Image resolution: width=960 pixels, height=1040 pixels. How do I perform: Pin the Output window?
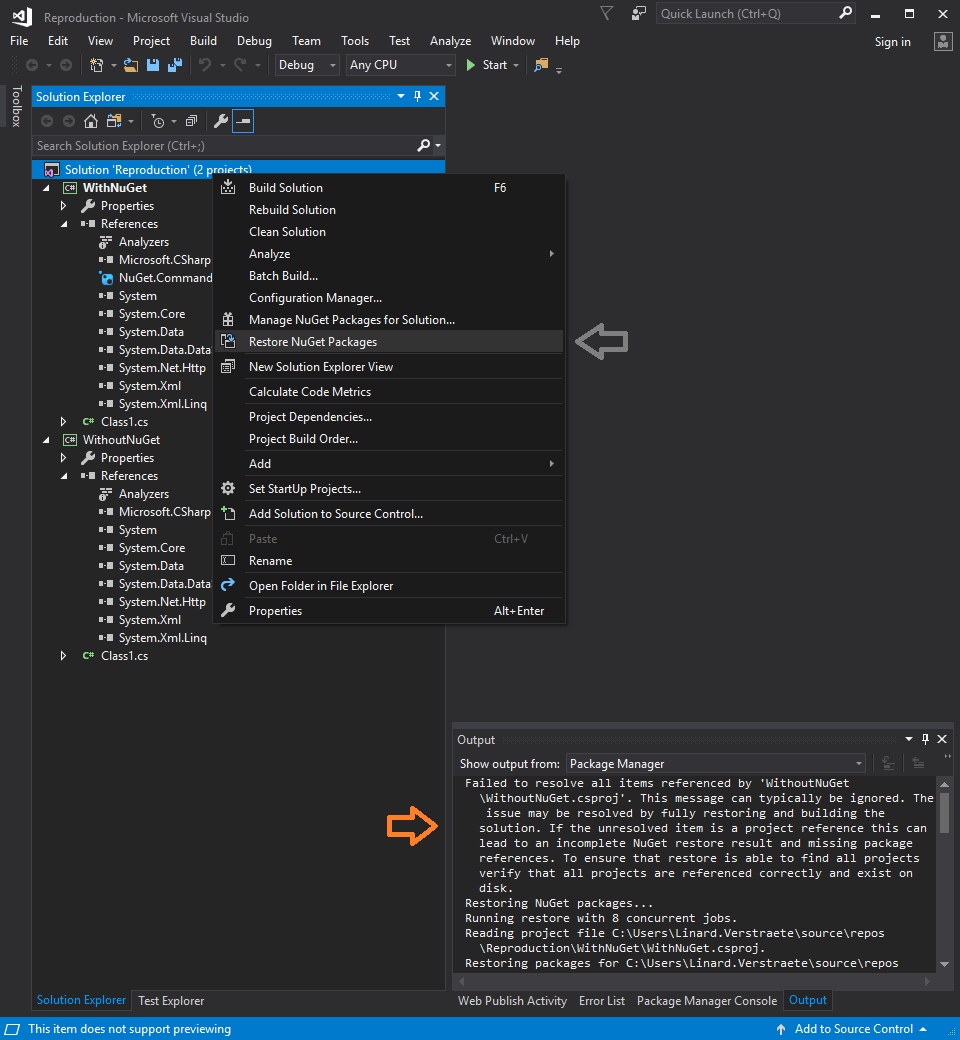(x=924, y=739)
